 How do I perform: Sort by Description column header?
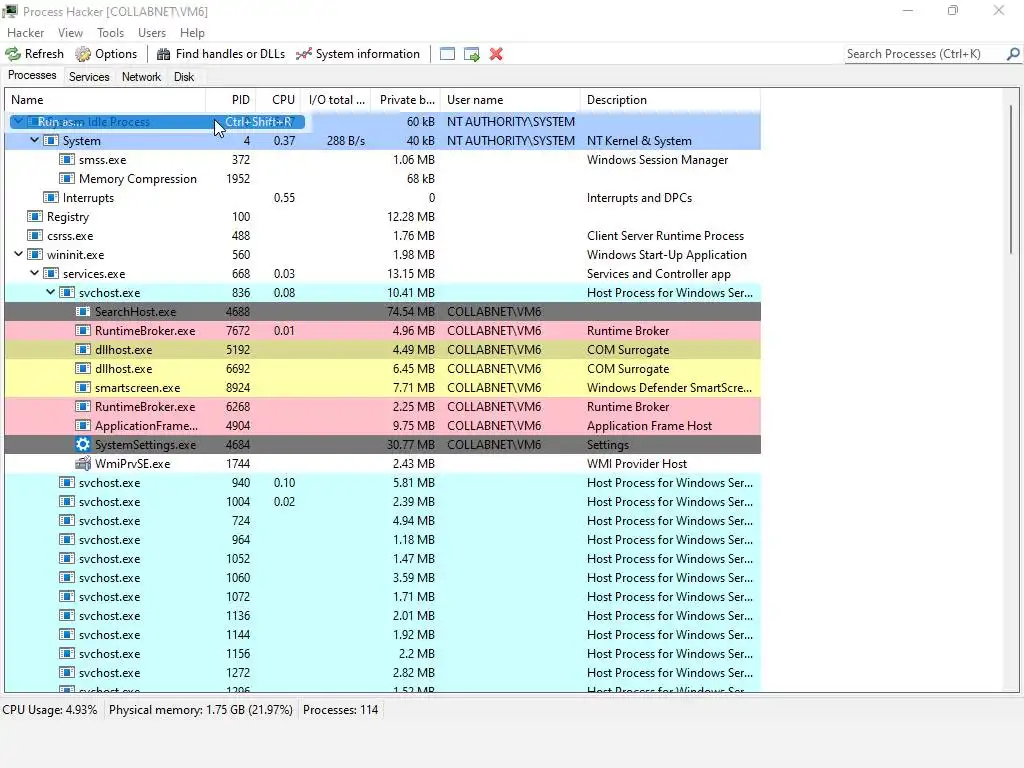[x=670, y=100]
